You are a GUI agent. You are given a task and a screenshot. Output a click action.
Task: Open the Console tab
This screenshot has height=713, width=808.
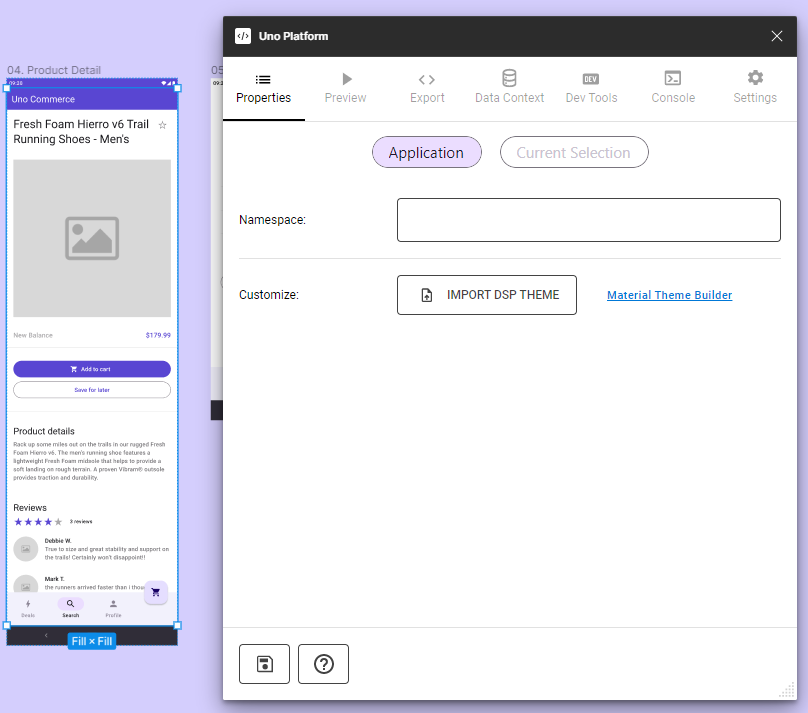click(673, 88)
